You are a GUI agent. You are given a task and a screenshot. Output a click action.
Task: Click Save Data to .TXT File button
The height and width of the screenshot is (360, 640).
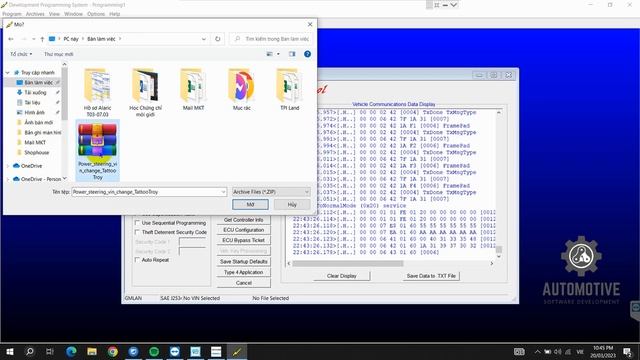(x=431, y=276)
